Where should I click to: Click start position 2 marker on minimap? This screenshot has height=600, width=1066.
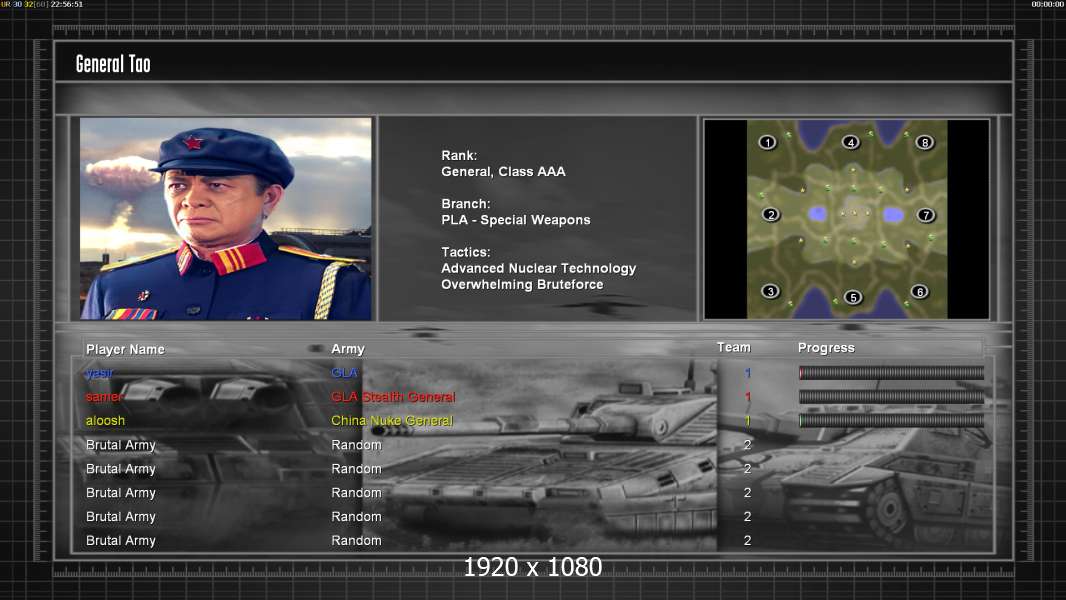(x=770, y=214)
